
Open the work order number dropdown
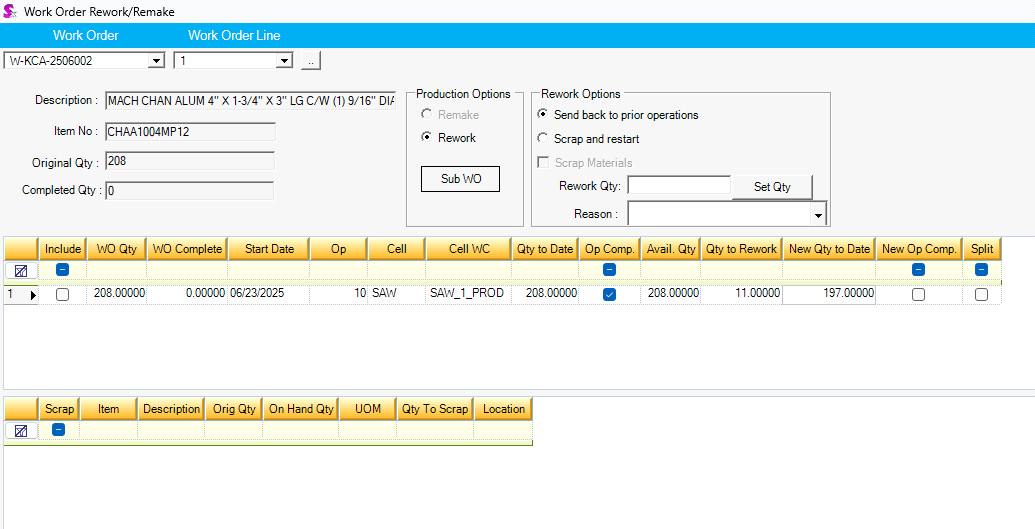point(155,61)
